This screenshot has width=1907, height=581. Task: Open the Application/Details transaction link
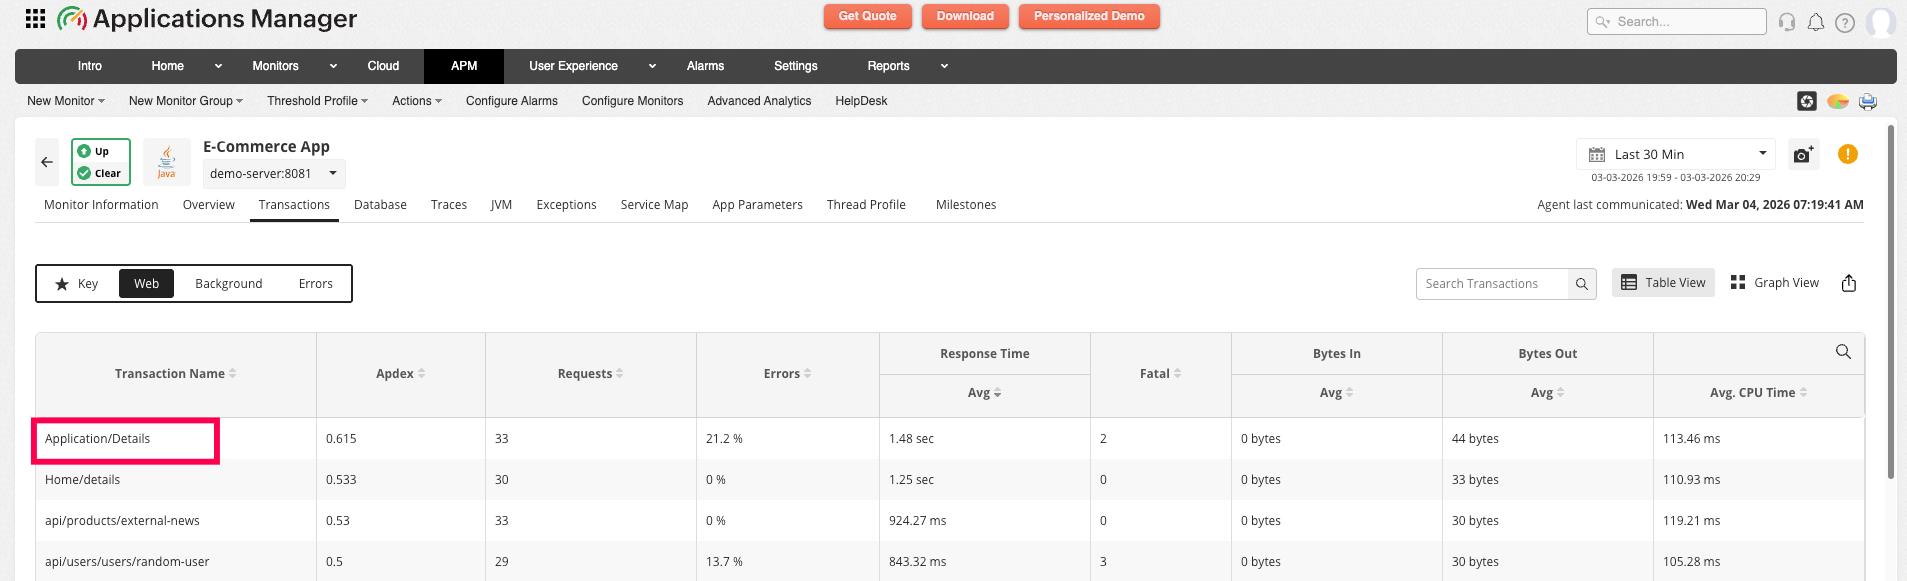click(x=97, y=439)
